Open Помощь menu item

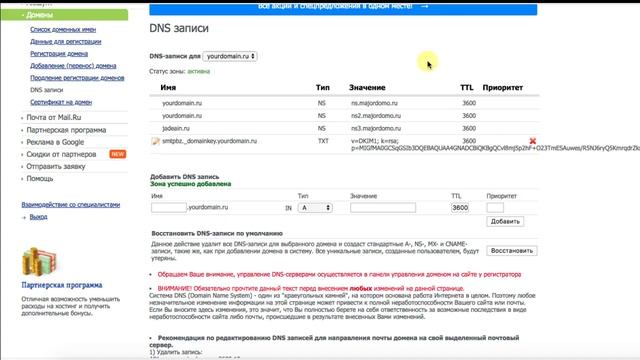click(x=40, y=179)
